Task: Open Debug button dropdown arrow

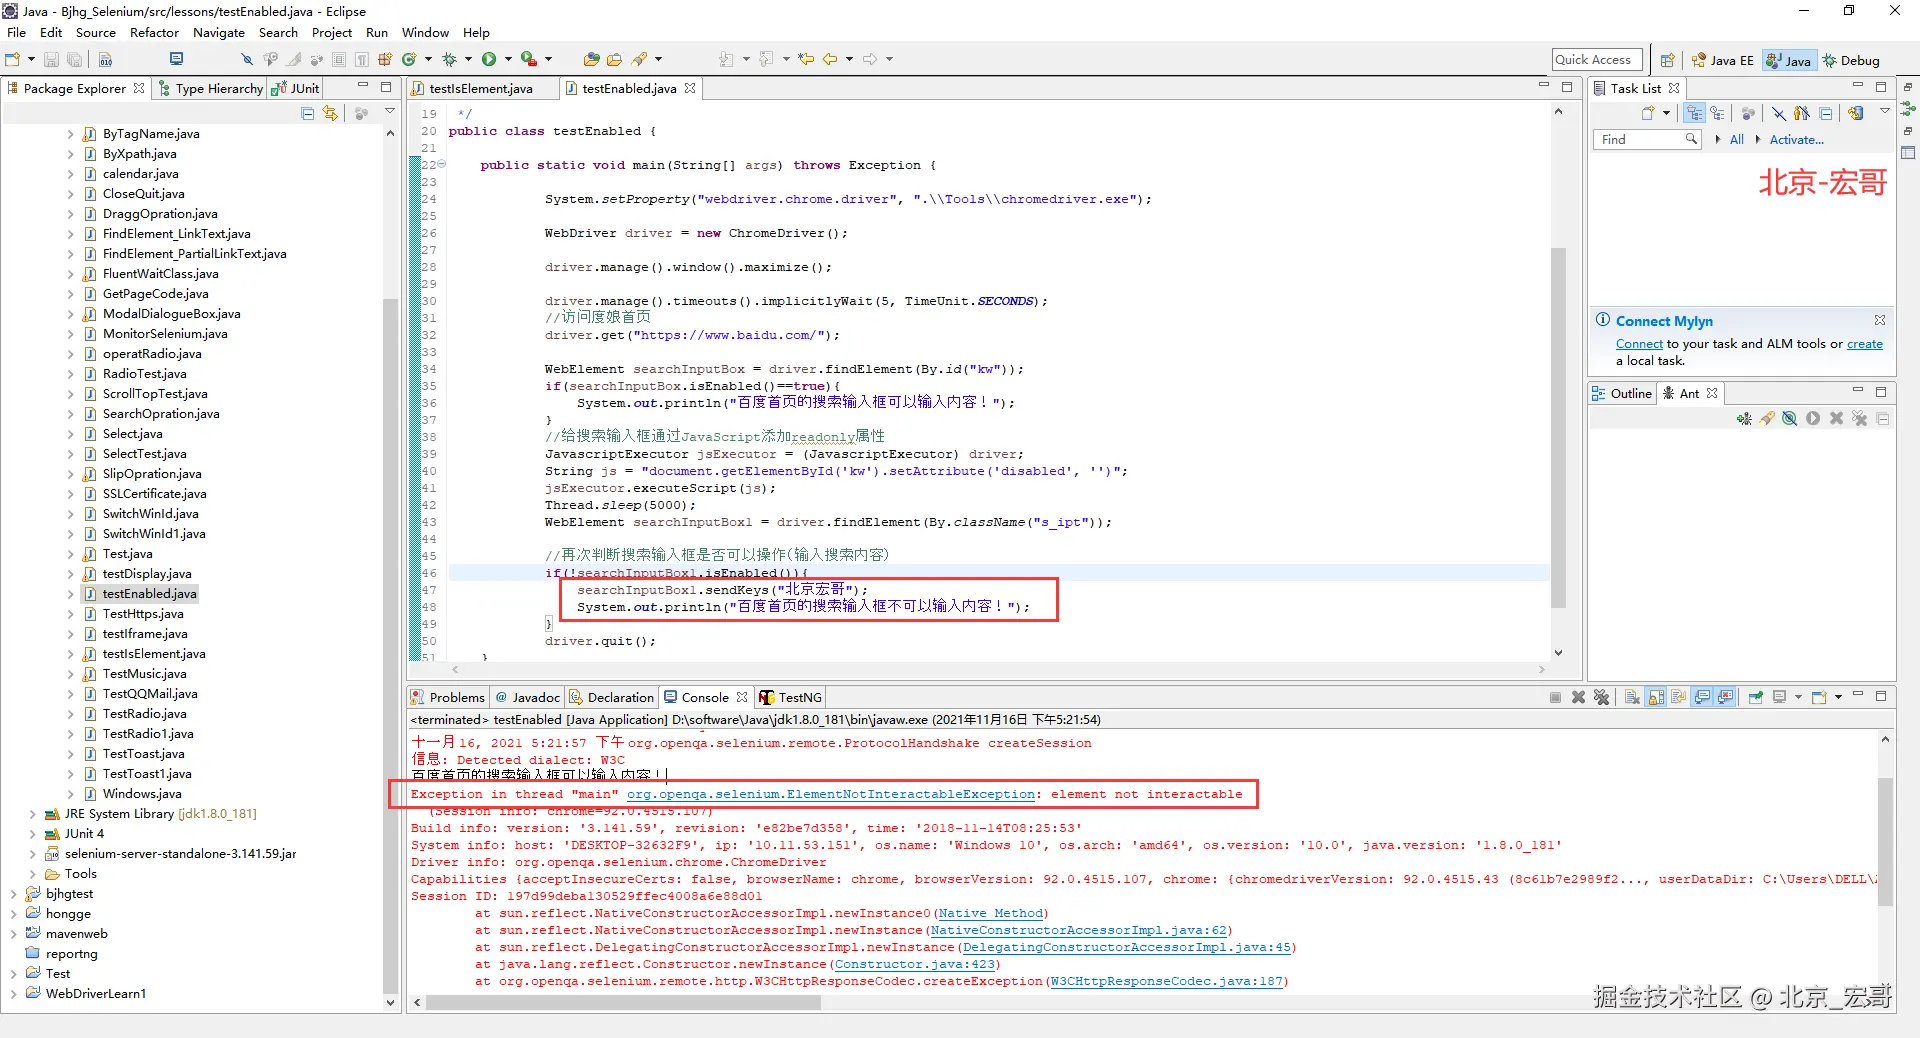Action: (468, 60)
